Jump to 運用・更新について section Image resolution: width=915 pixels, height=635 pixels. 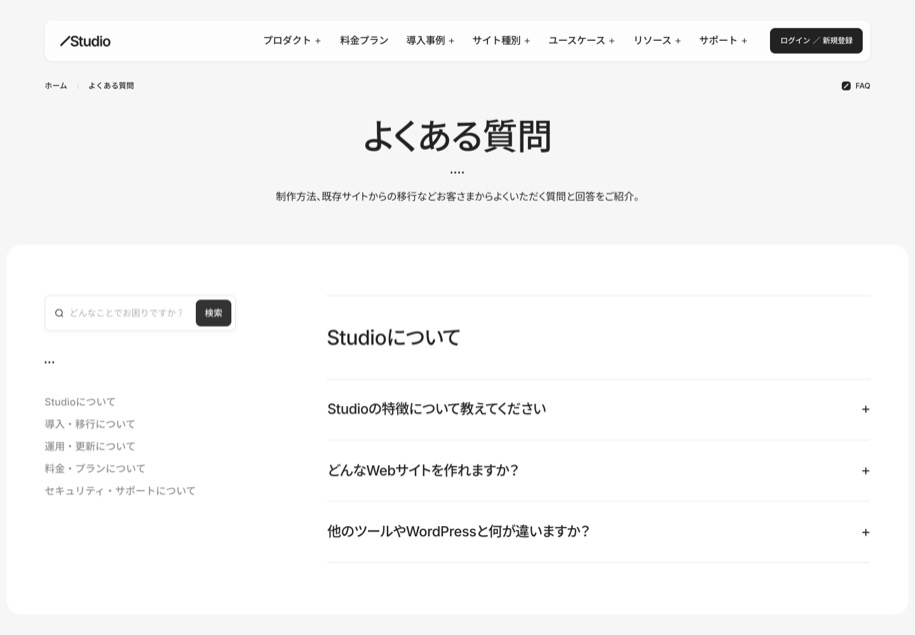pyautogui.click(x=90, y=446)
